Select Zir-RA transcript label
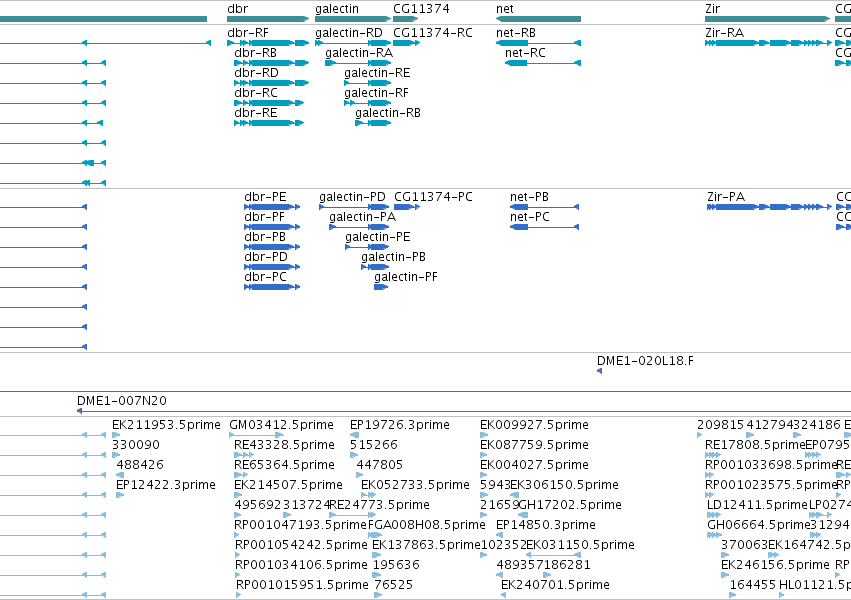The image size is (851, 600). [x=725, y=33]
